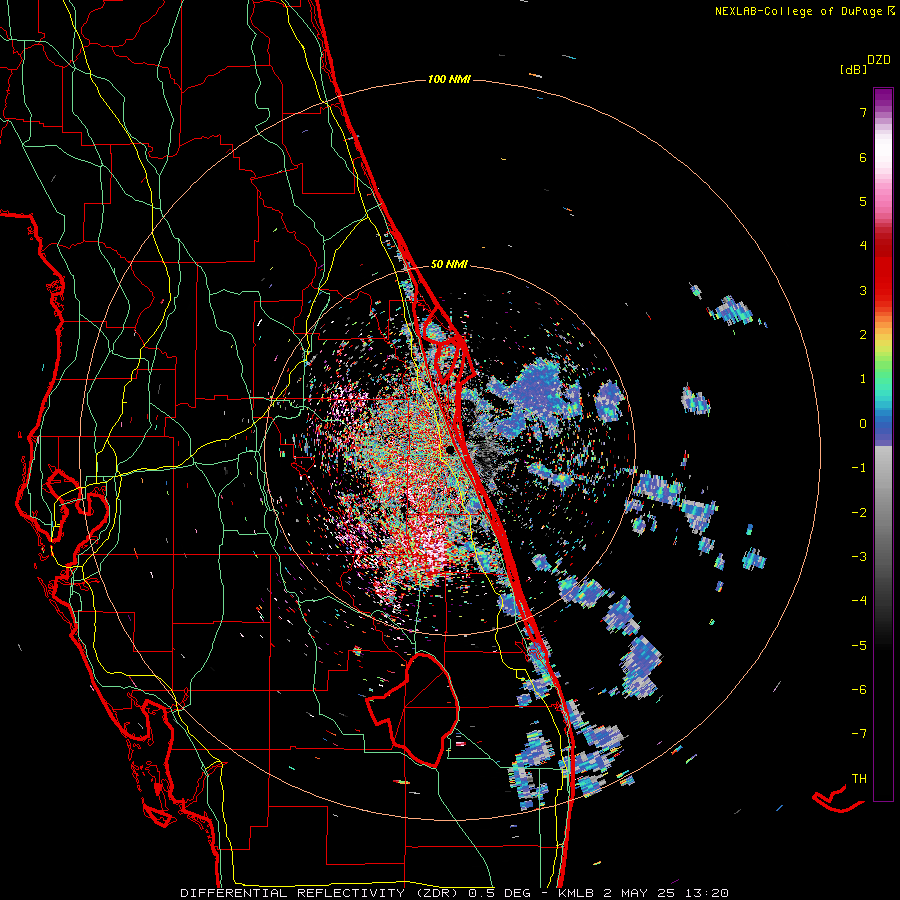Viewport: 900px width, 900px height.
Task: Click the 50 NMI range ring label
Action: pyautogui.click(x=449, y=264)
